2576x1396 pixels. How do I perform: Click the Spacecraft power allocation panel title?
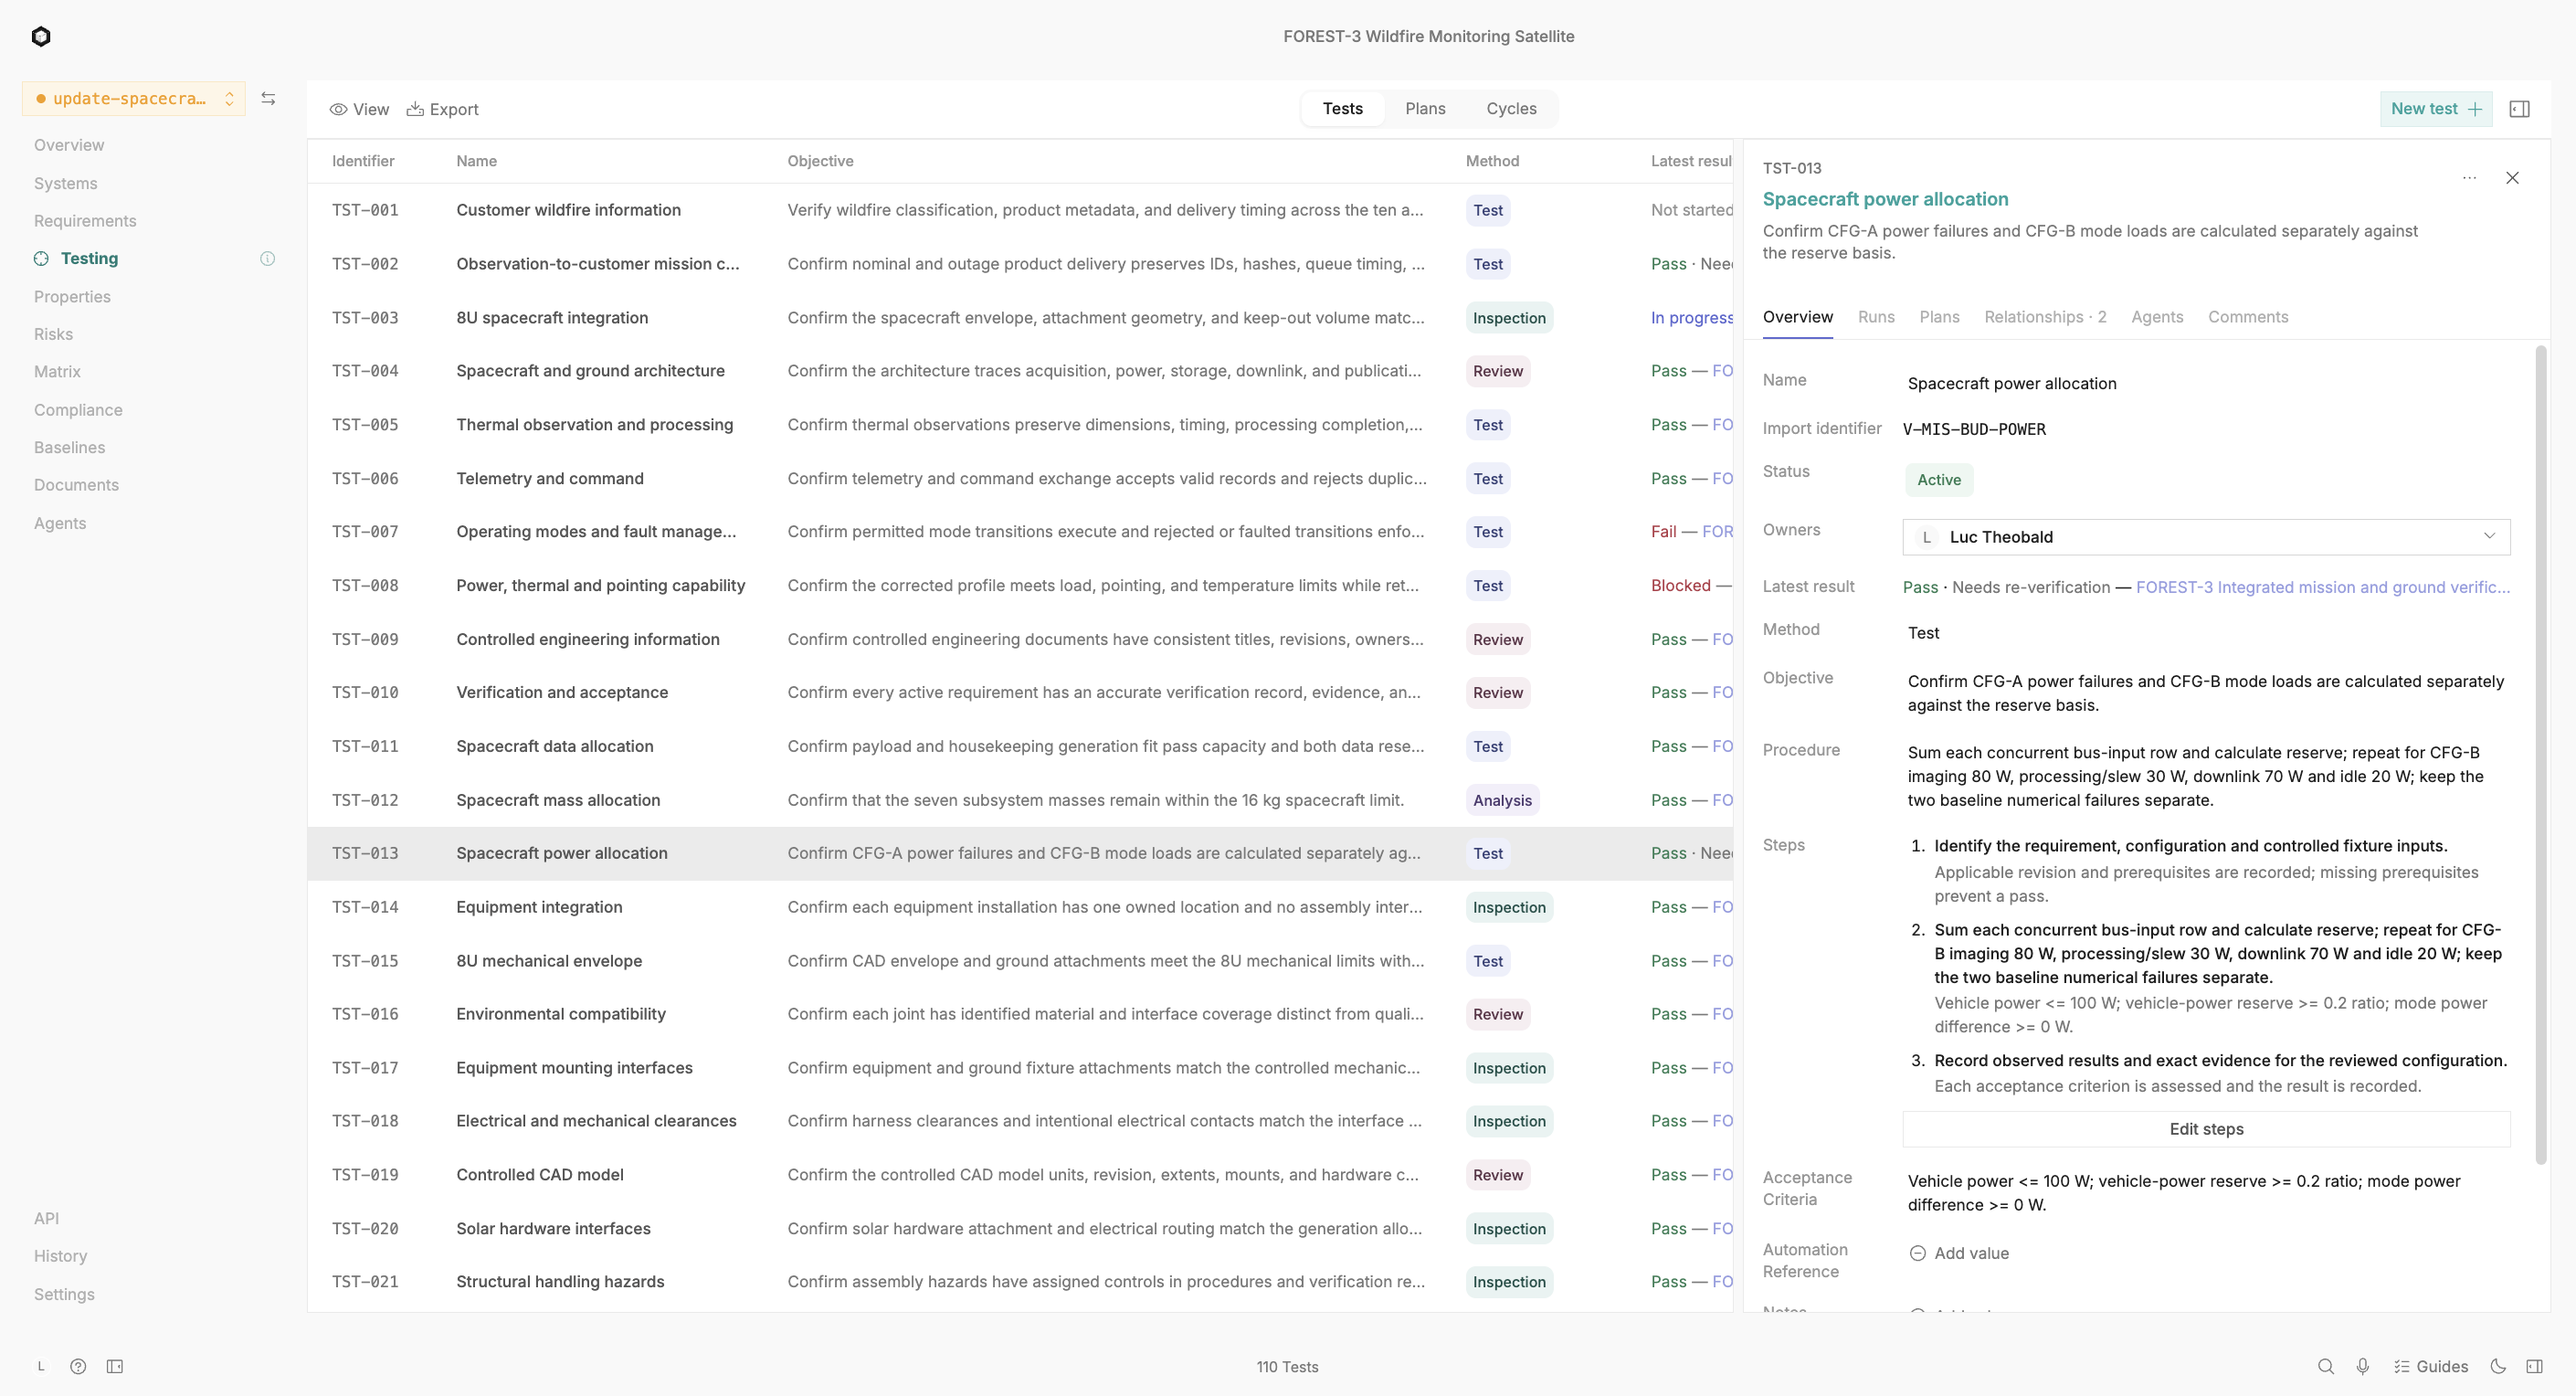(x=1885, y=199)
